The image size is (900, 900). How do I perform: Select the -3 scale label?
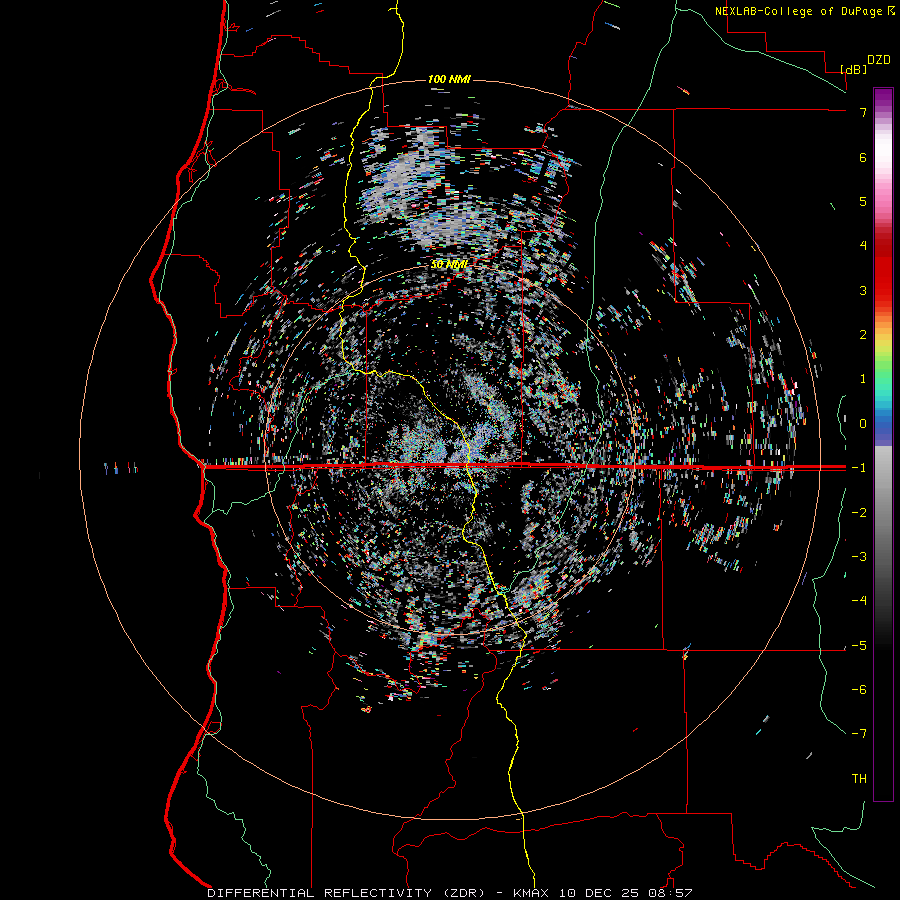(x=859, y=557)
